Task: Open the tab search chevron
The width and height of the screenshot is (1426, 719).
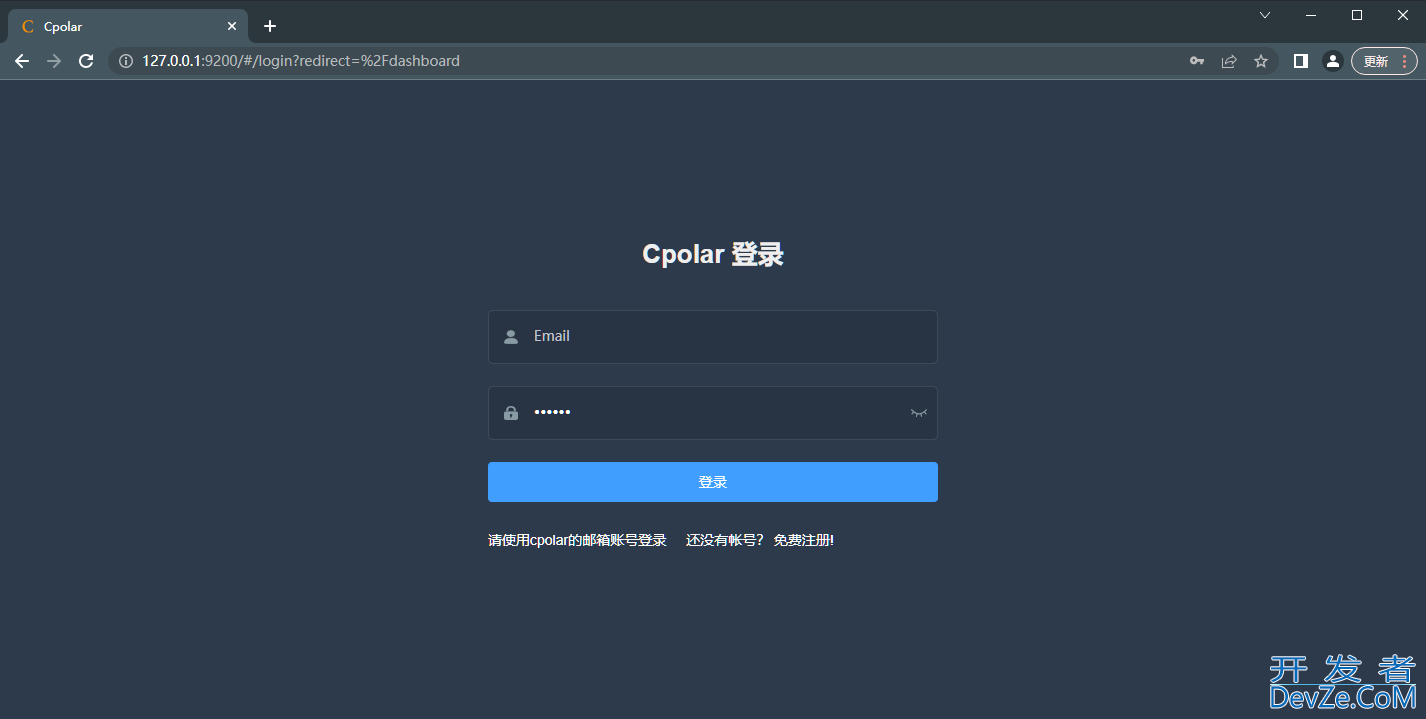Action: [1265, 15]
